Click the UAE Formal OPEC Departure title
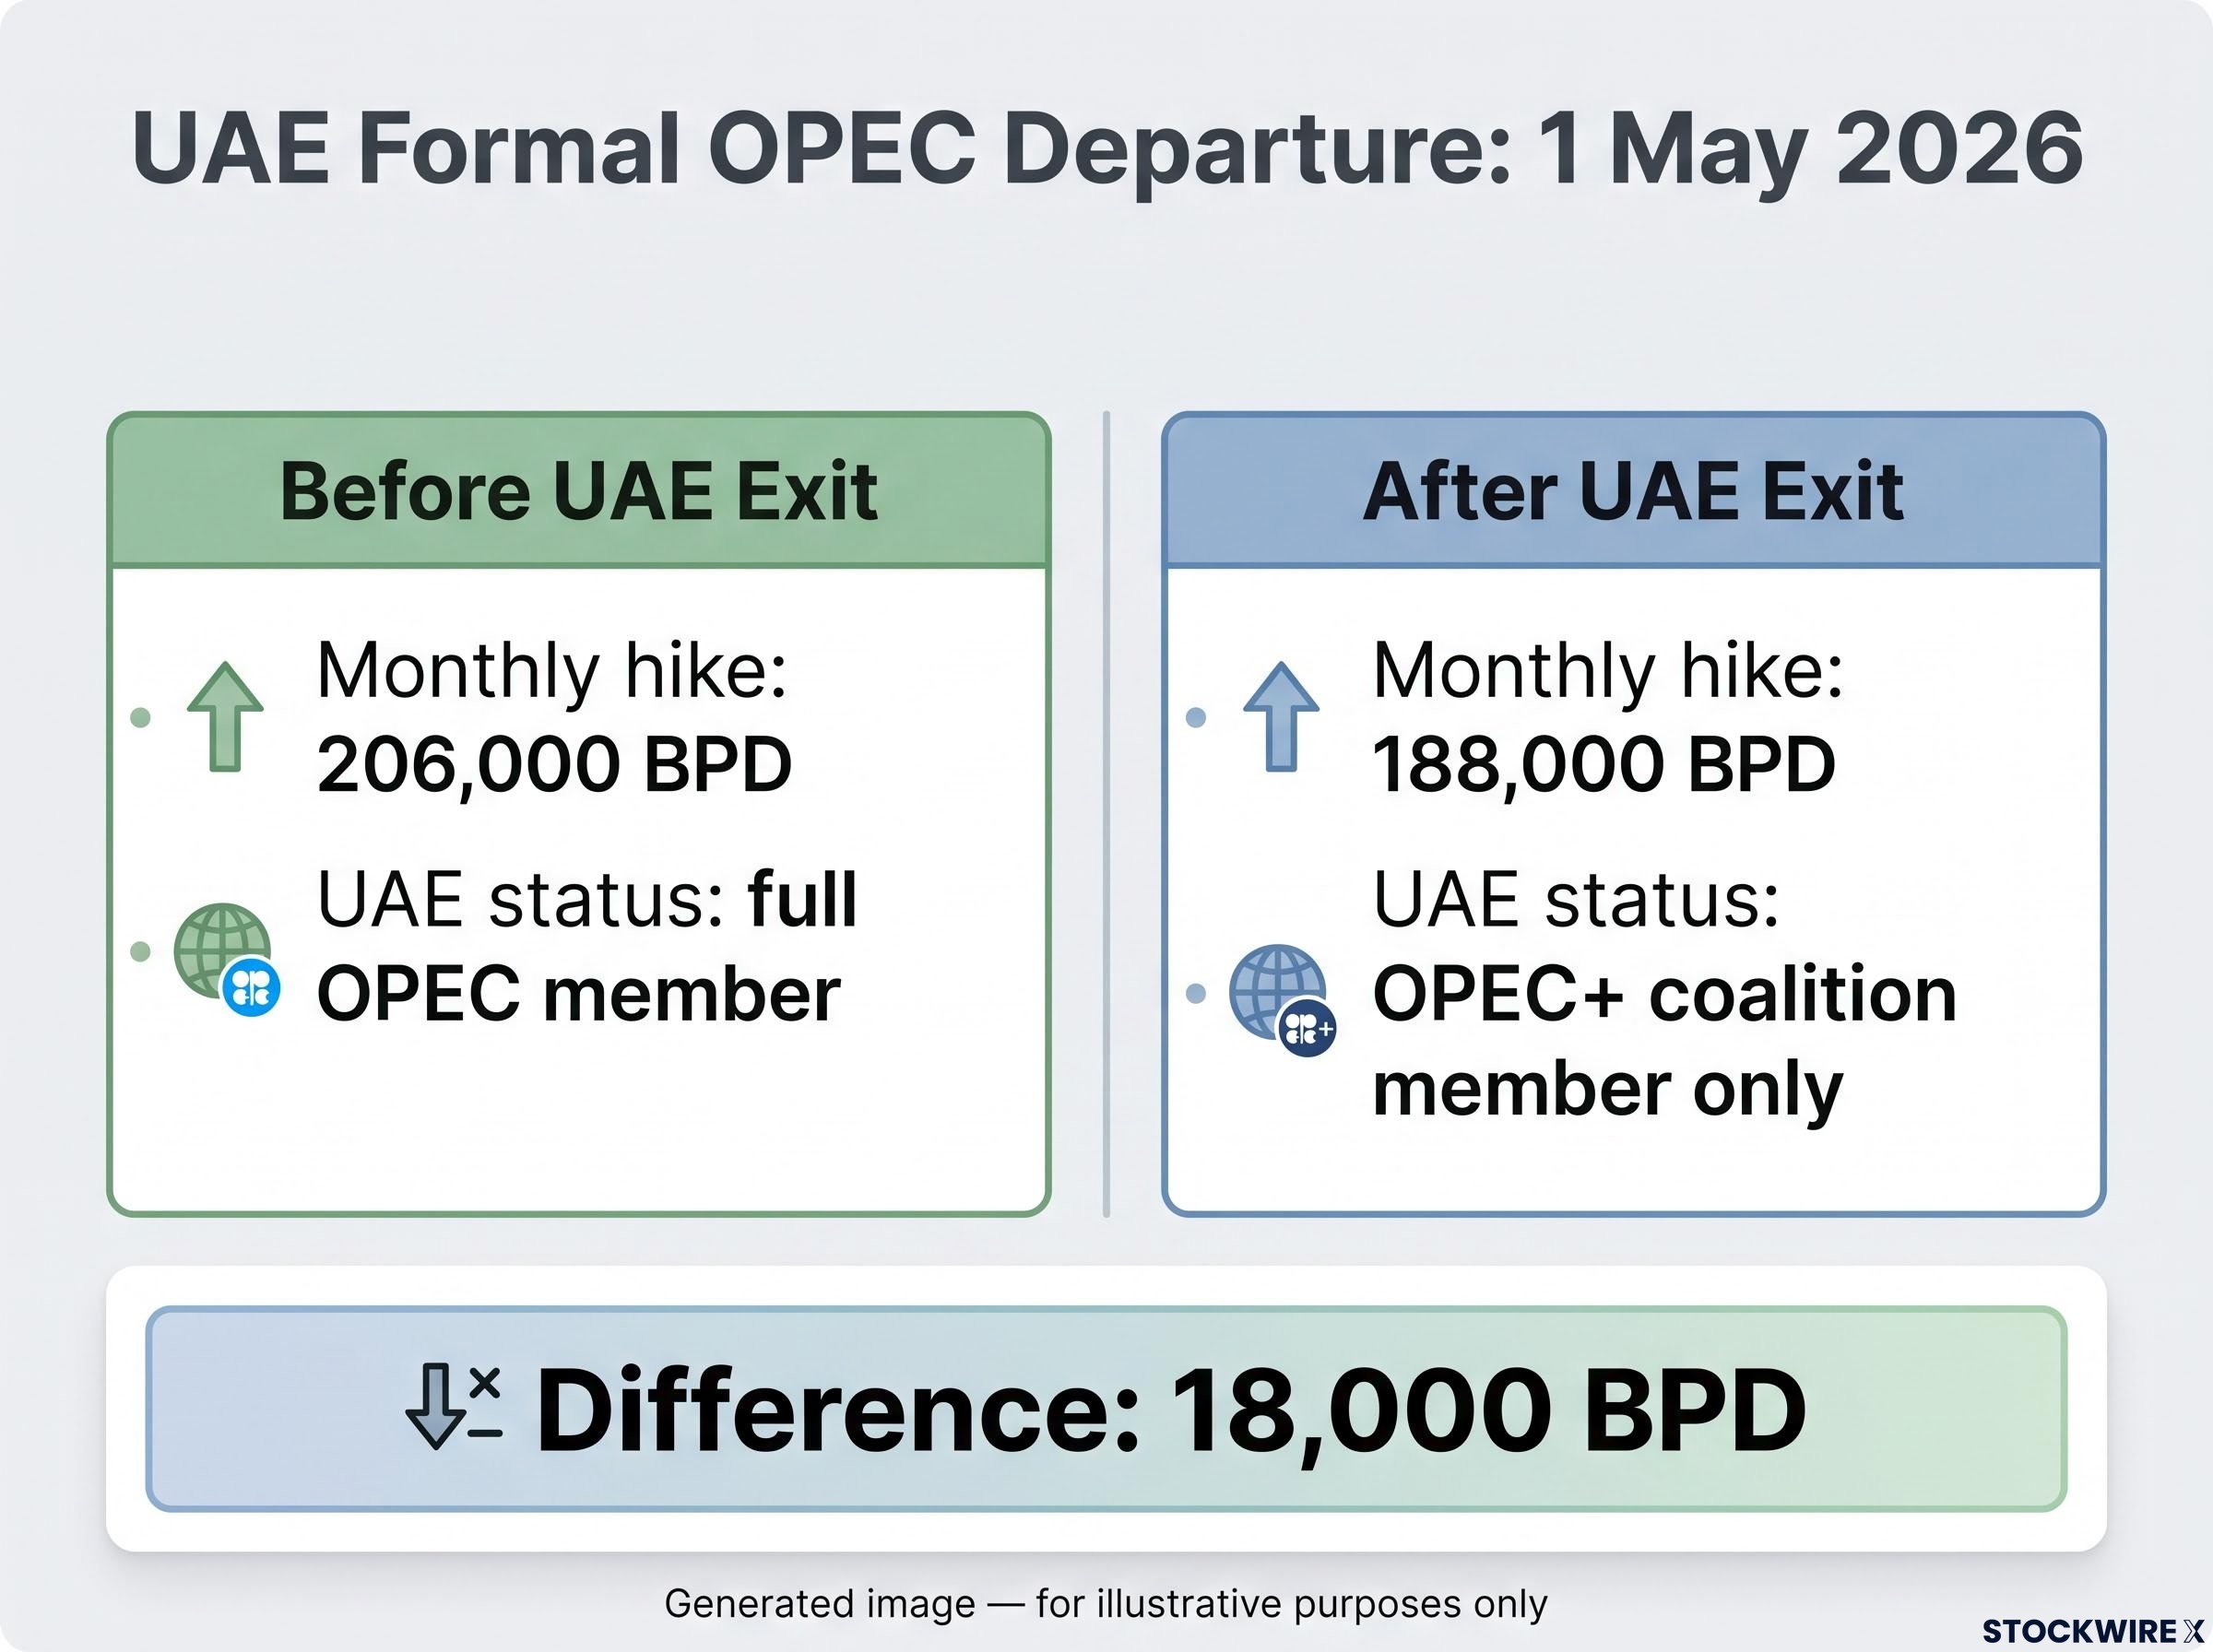Image resolution: width=2213 pixels, height=1652 pixels. click(x=1107, y=150)
